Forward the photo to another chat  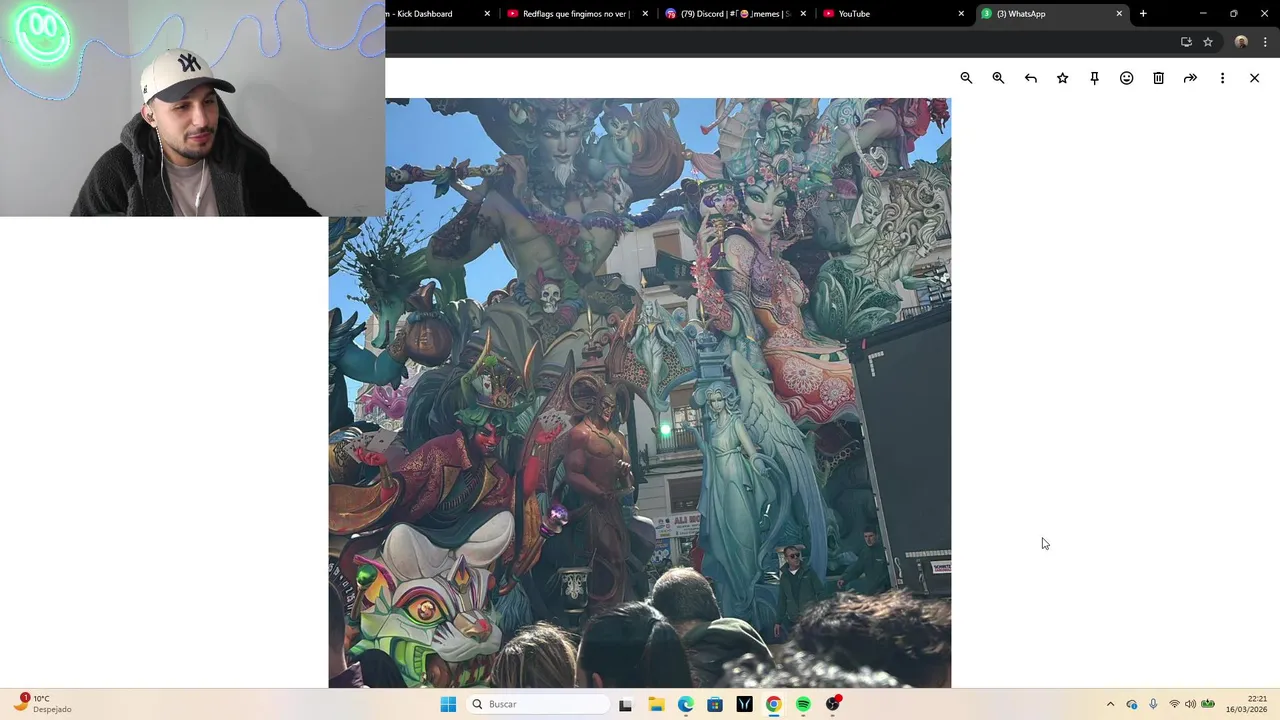click(x=1191, y=78)
